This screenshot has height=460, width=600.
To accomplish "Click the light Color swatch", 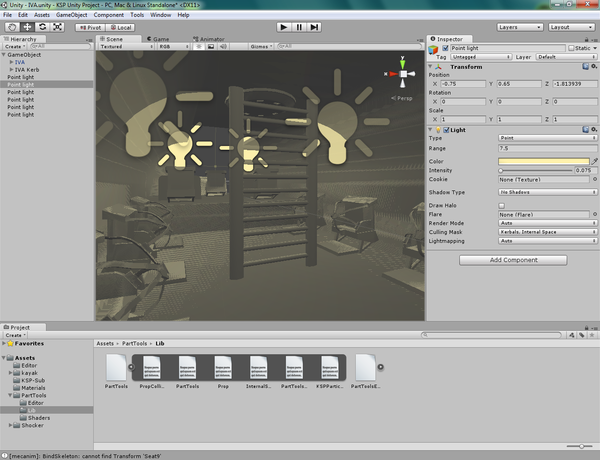I will [x=543, y=160].
